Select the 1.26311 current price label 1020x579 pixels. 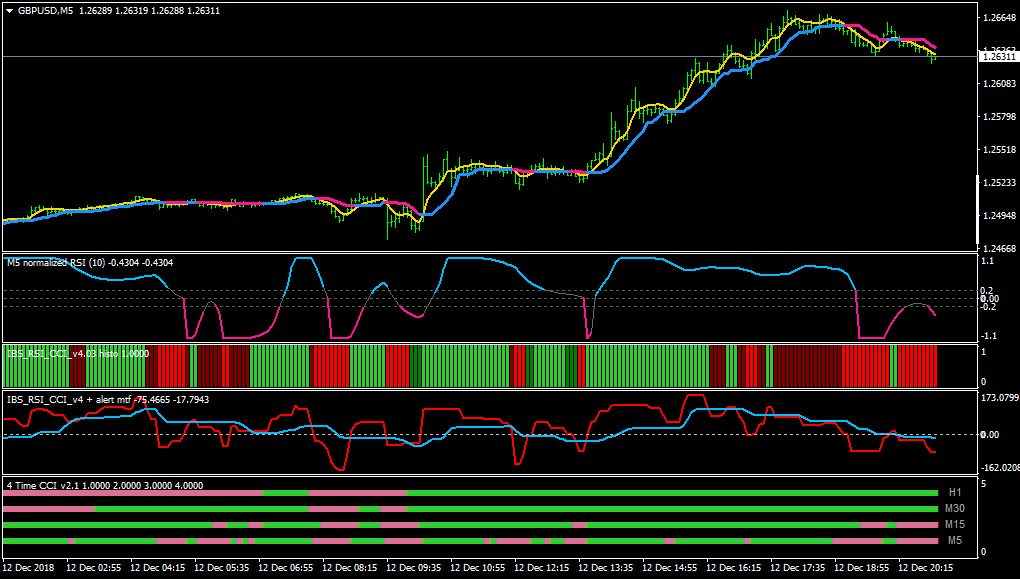point(999,57)
